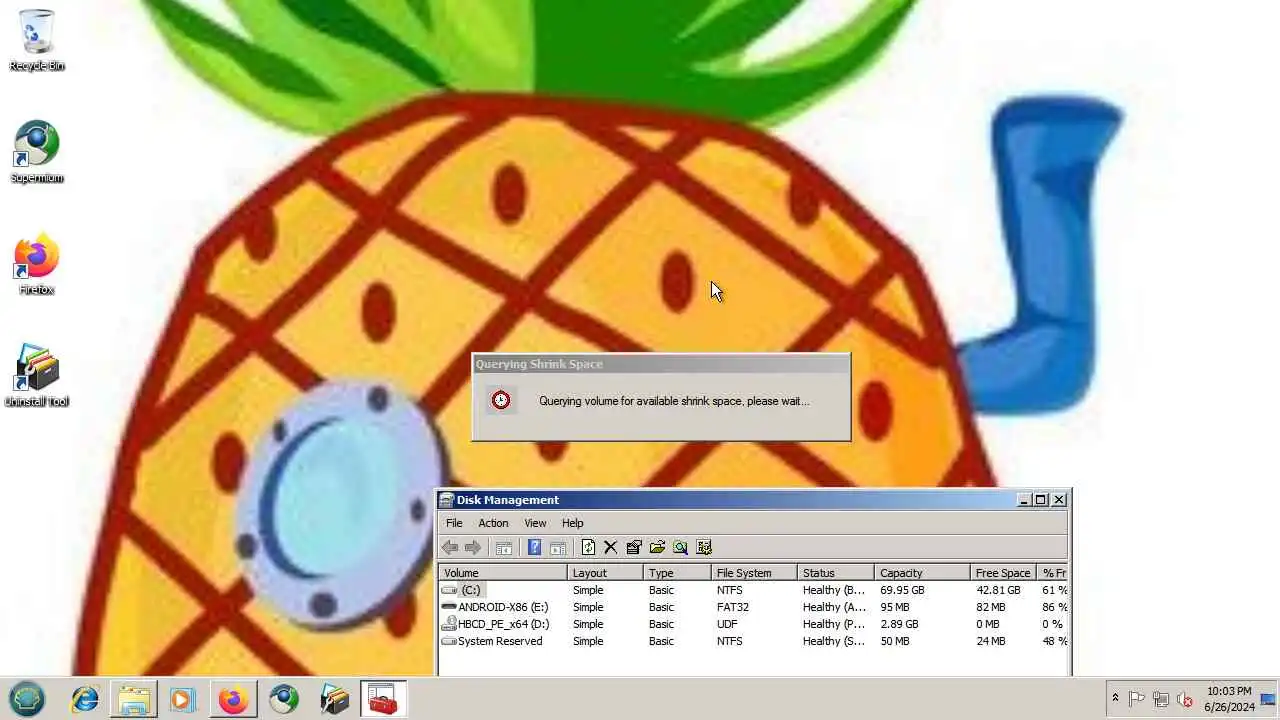Click the Delete (X) toolbar icon
Viewport: 1280px width, 720px height.
610,547
